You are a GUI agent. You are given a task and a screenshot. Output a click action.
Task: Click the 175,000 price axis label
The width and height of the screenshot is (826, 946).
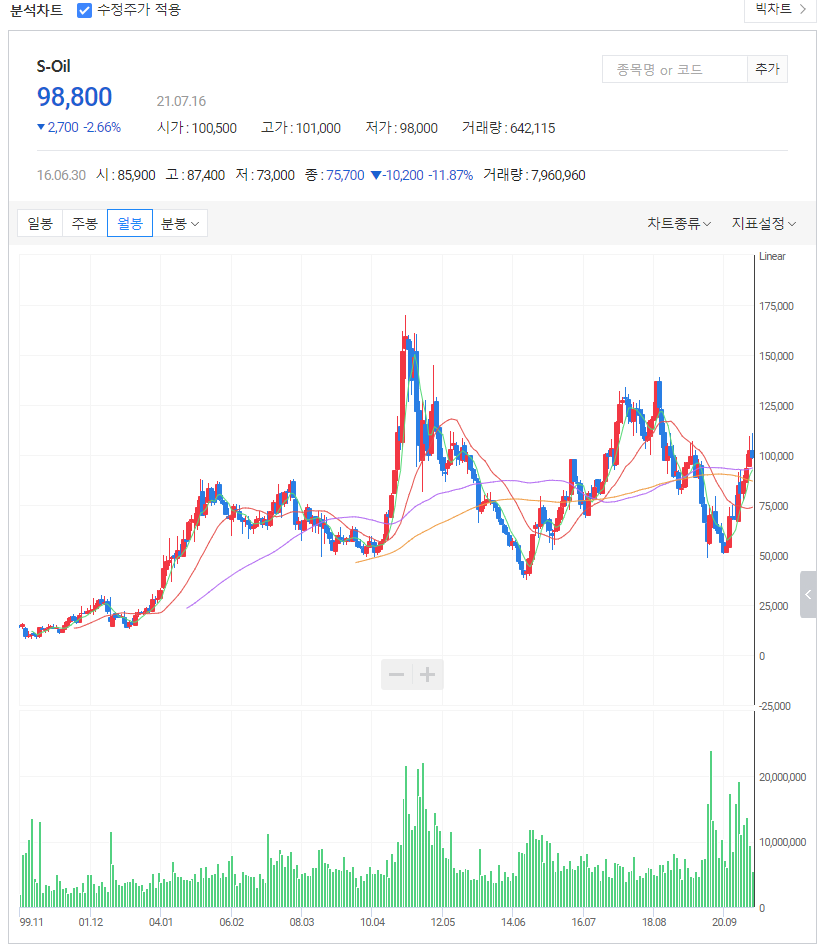coord(776,306)
